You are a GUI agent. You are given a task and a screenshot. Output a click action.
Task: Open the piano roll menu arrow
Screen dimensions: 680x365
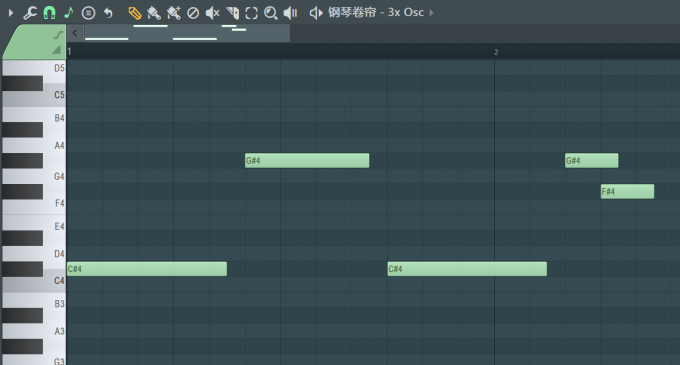click(x=11, y=13)
